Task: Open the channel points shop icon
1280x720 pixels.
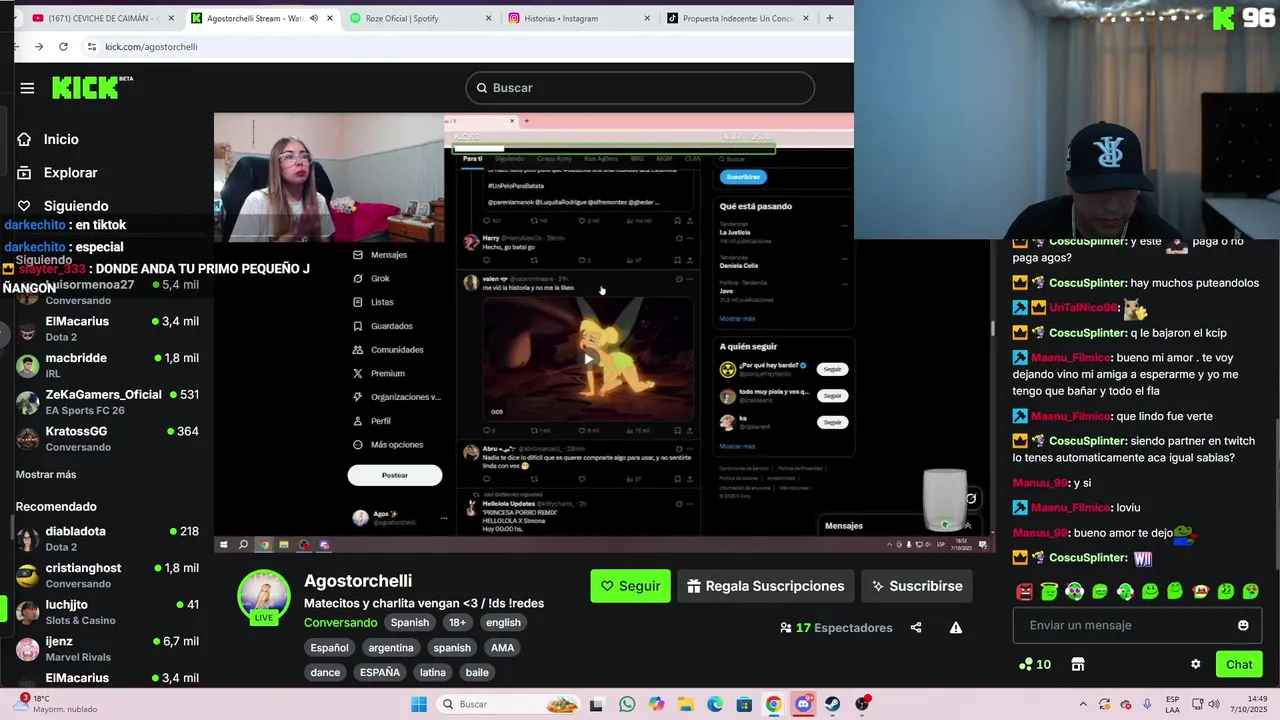Action: [x=1077, y=664]
